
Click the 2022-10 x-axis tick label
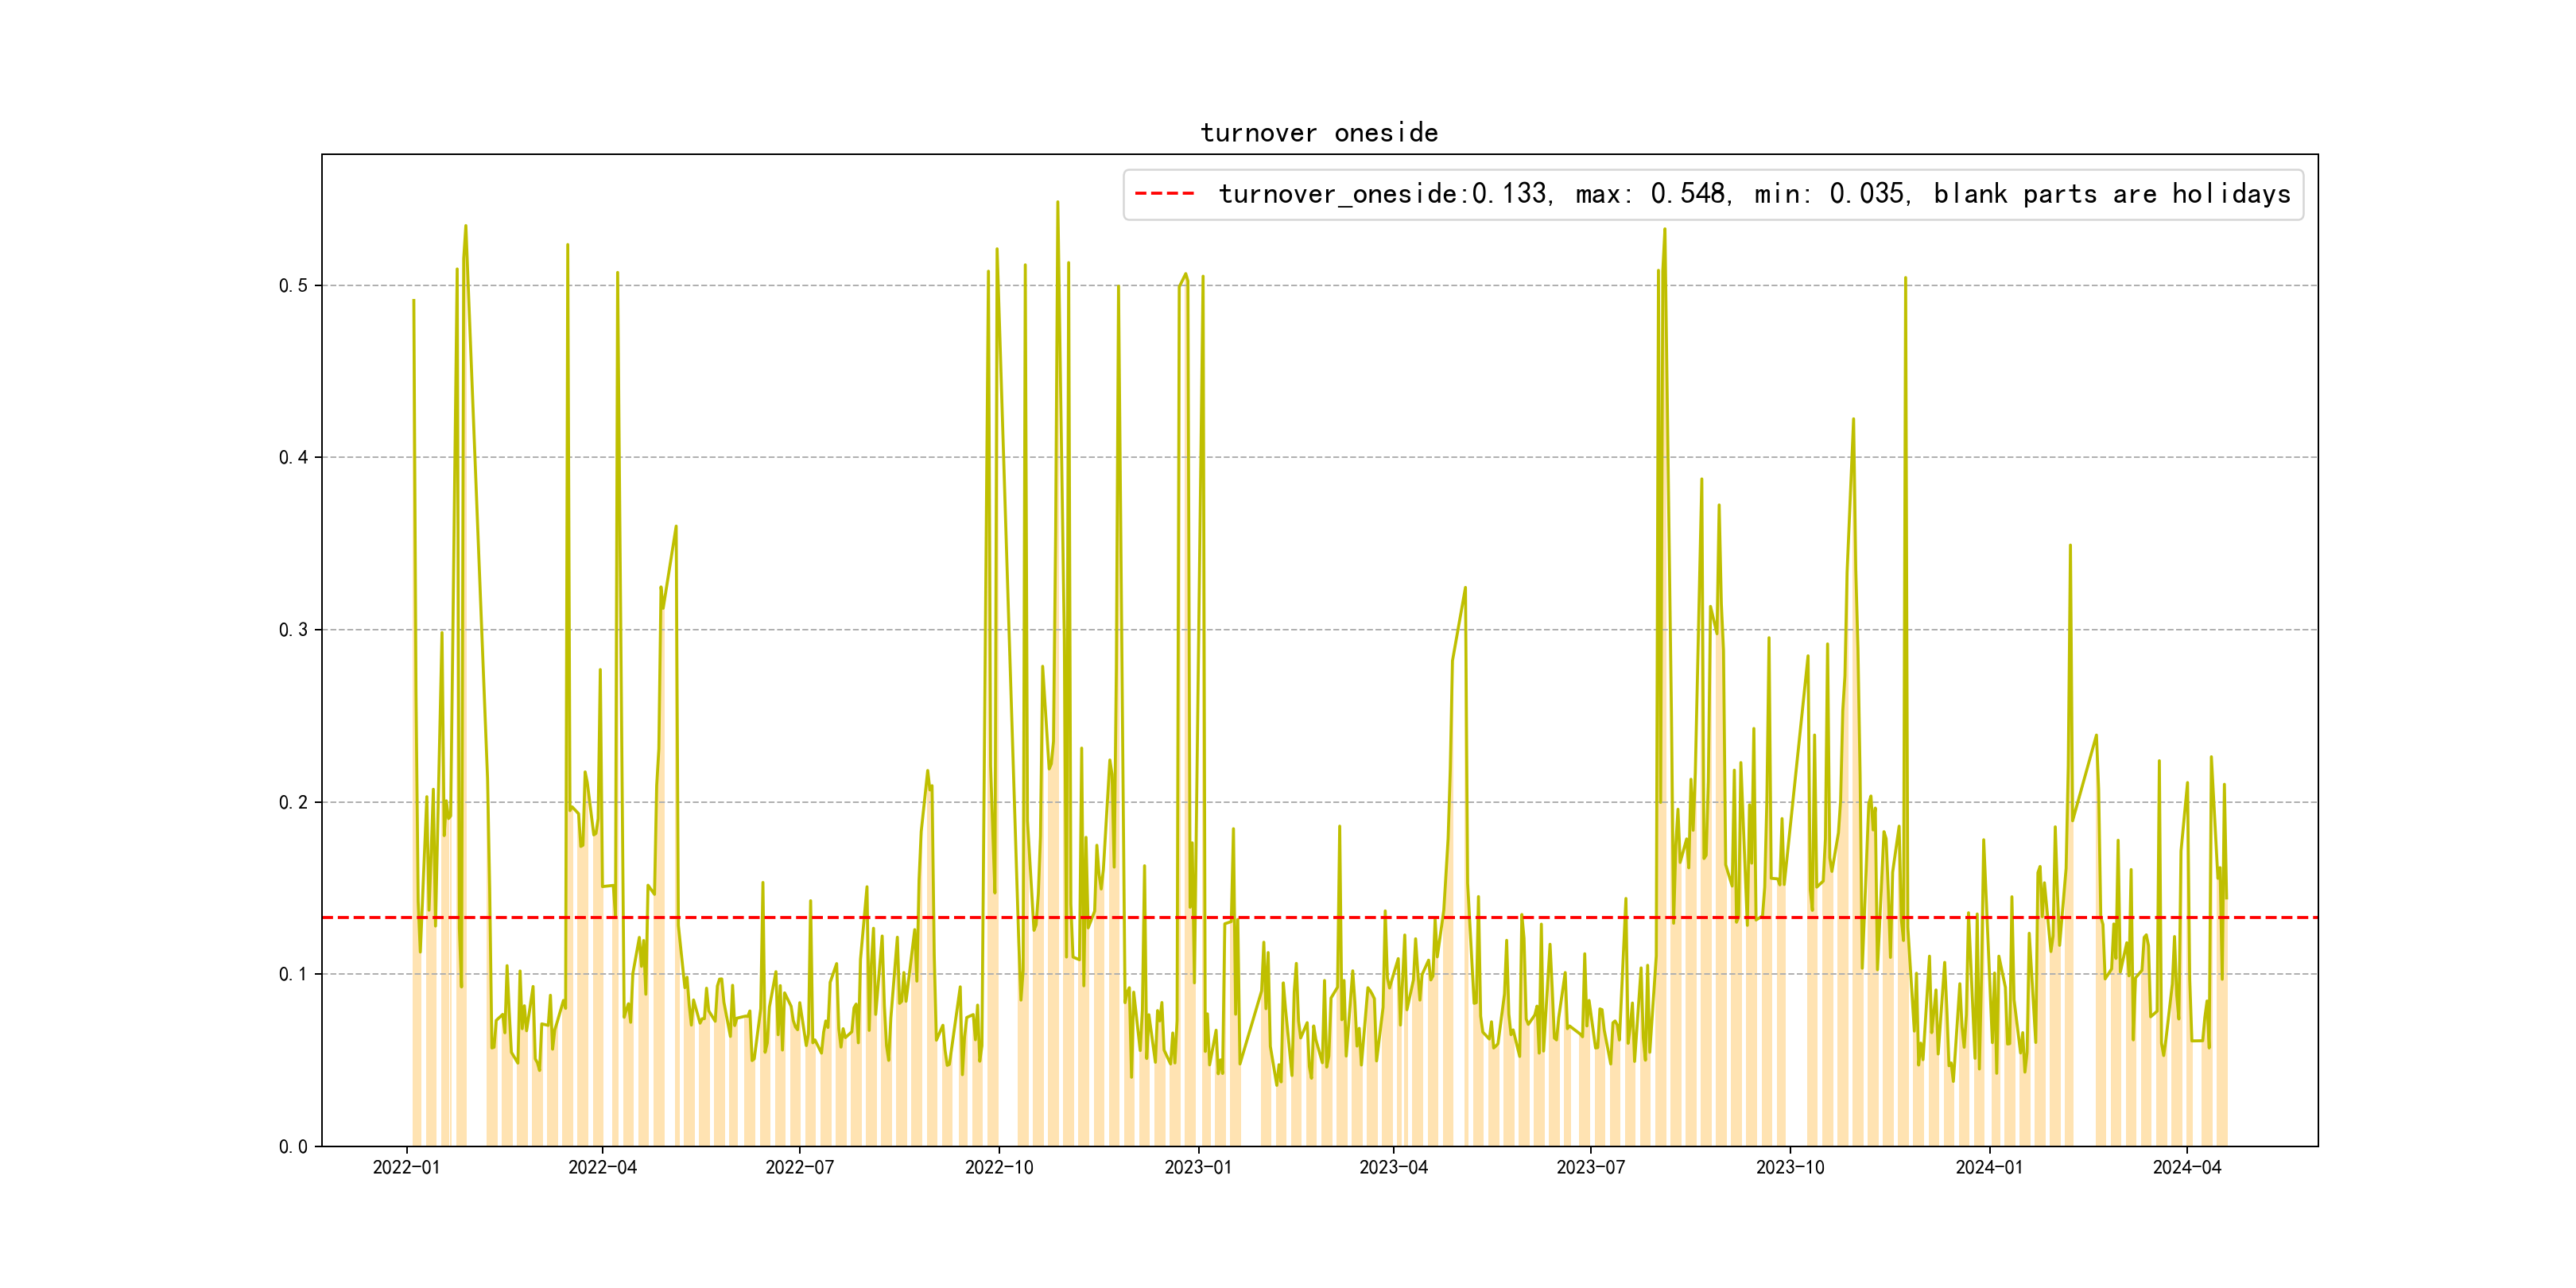coord(998,1167)
